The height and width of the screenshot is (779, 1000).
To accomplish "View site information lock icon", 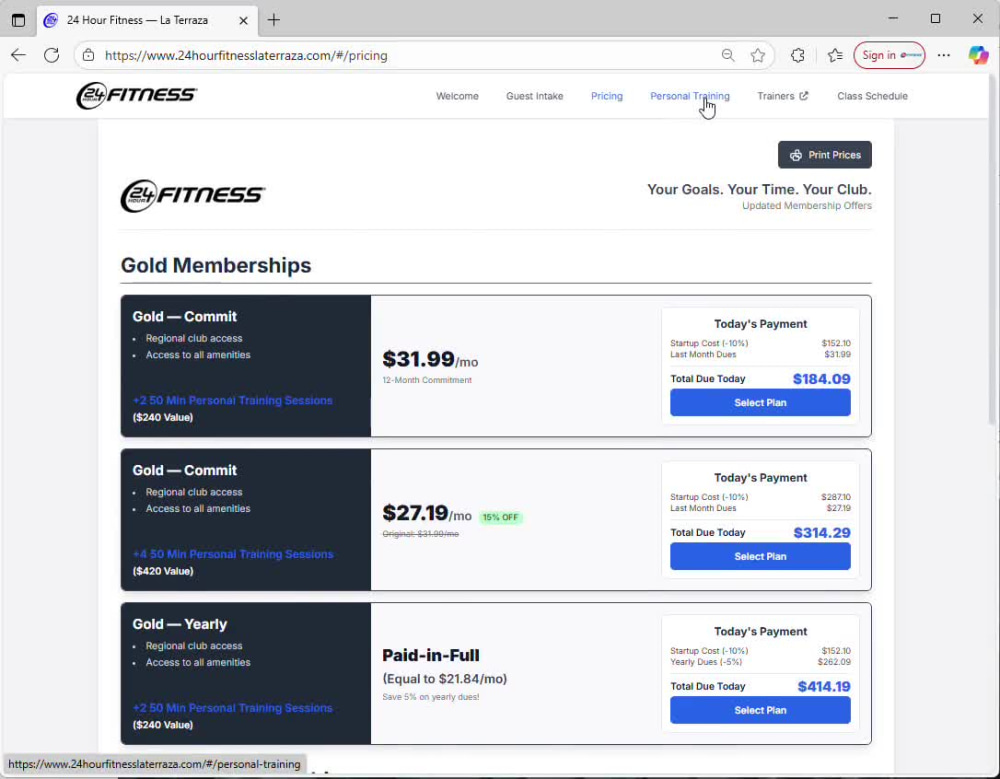I will [89, 56].
